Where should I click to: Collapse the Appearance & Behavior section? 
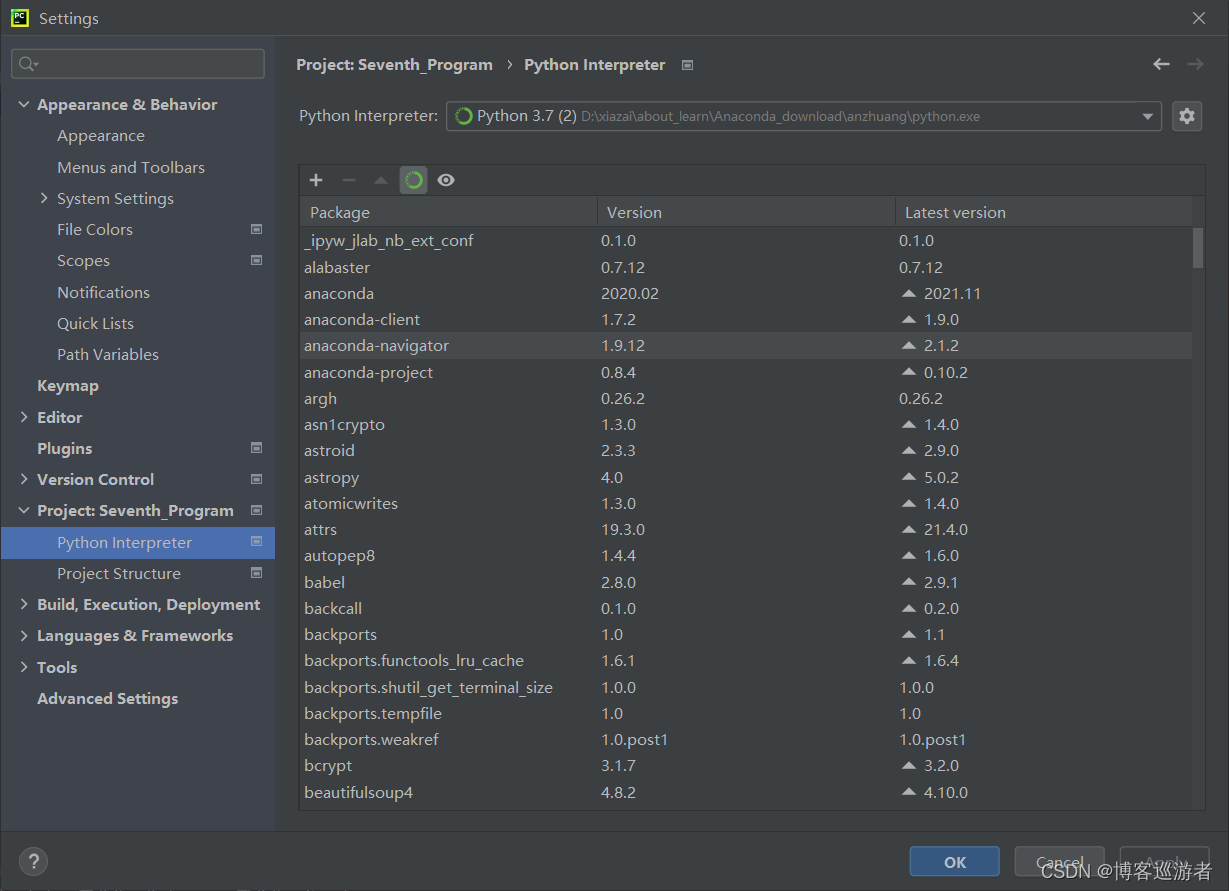(x=24, y=104)
